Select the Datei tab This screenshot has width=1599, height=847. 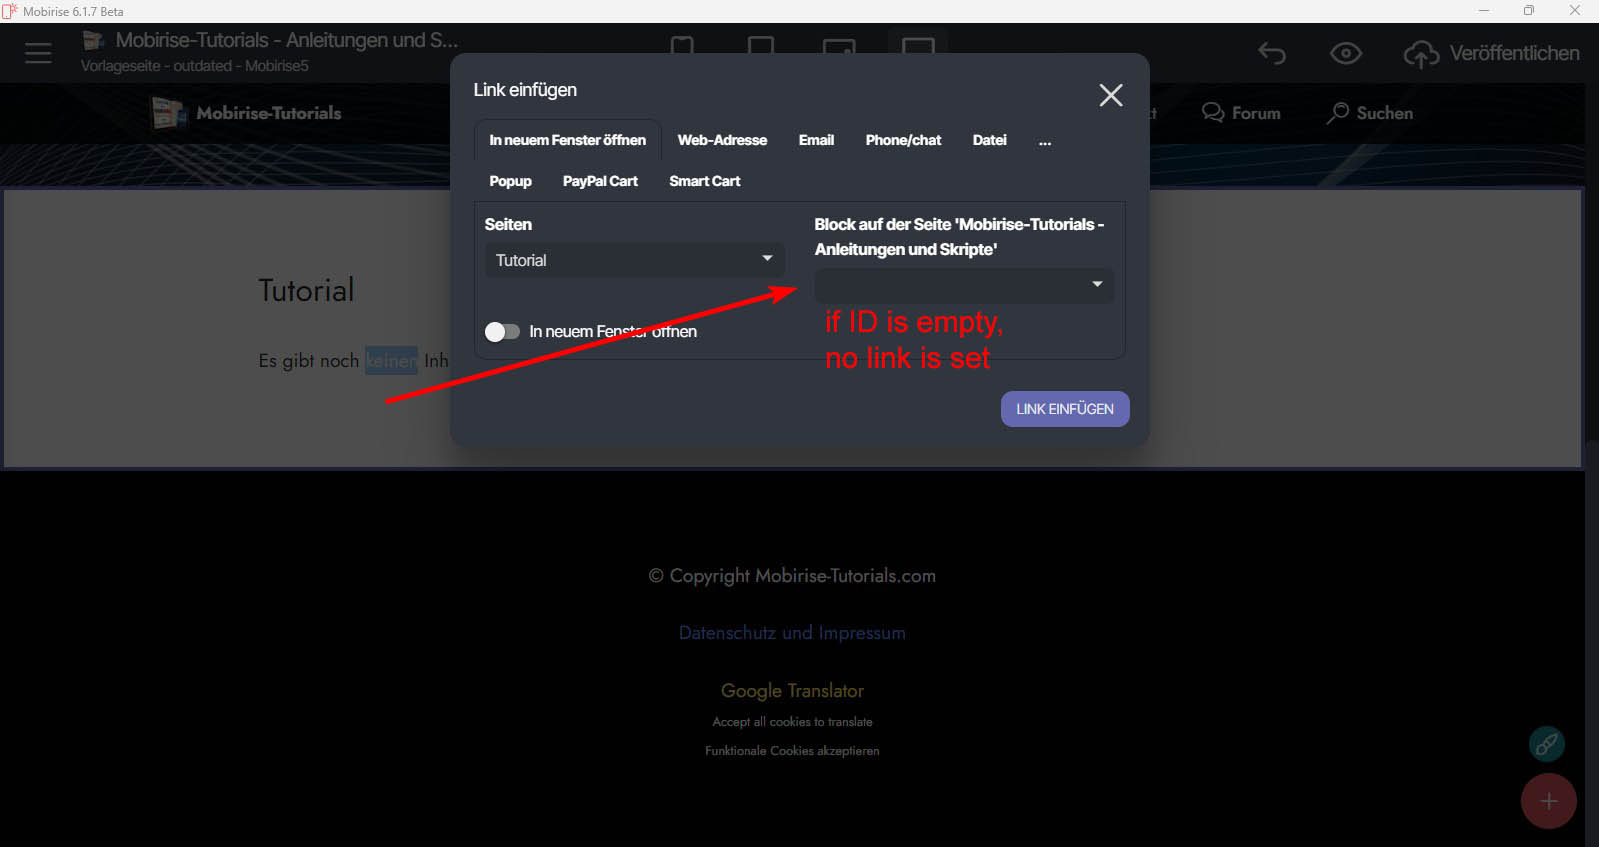pos(989,140)
